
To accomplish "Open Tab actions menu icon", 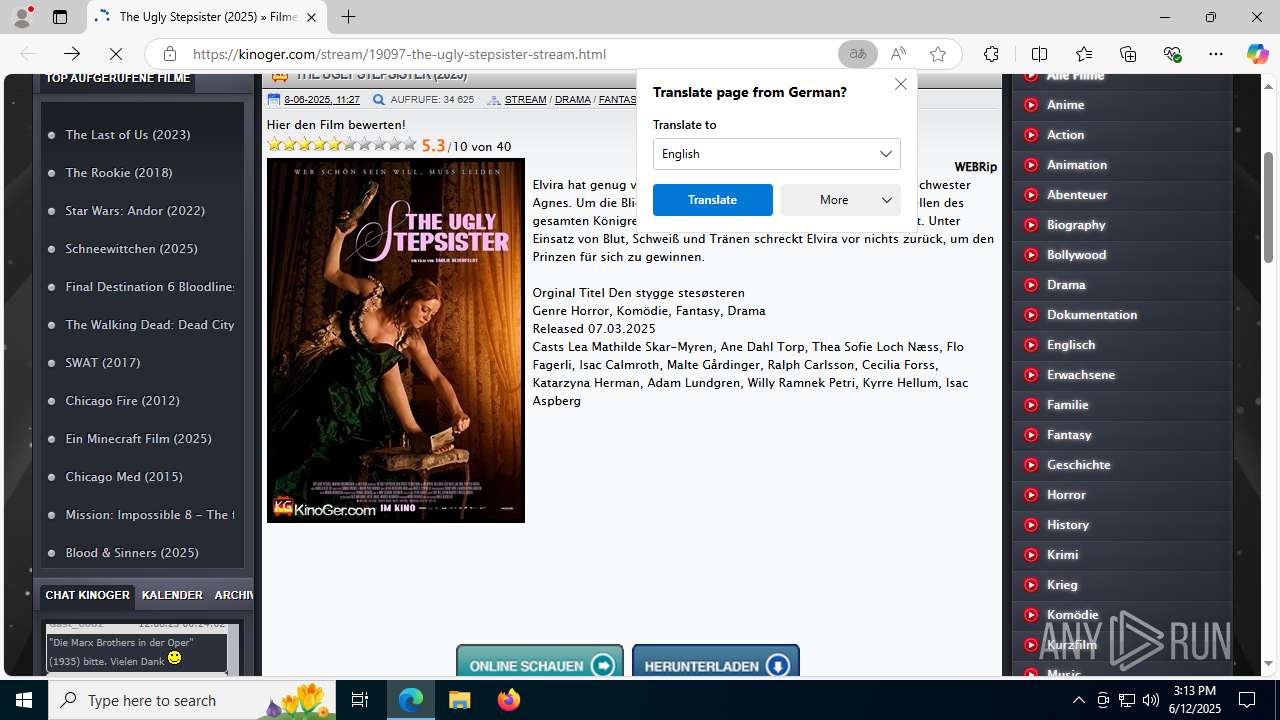I will coord(60,17).
